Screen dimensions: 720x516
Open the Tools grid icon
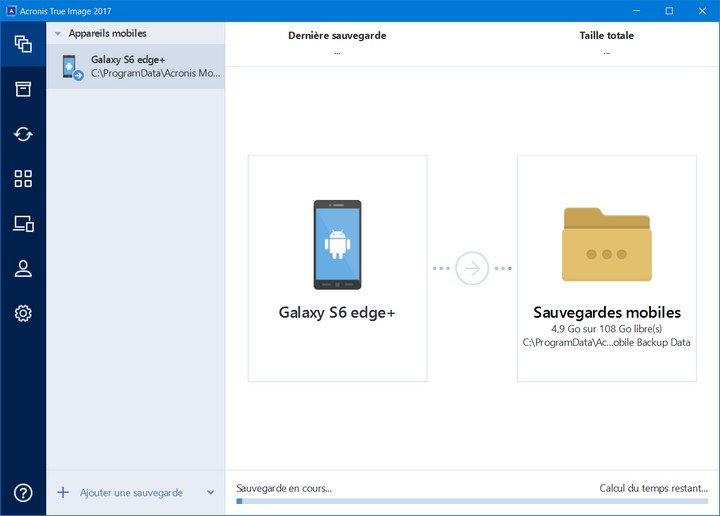click(x=23, y=179)
